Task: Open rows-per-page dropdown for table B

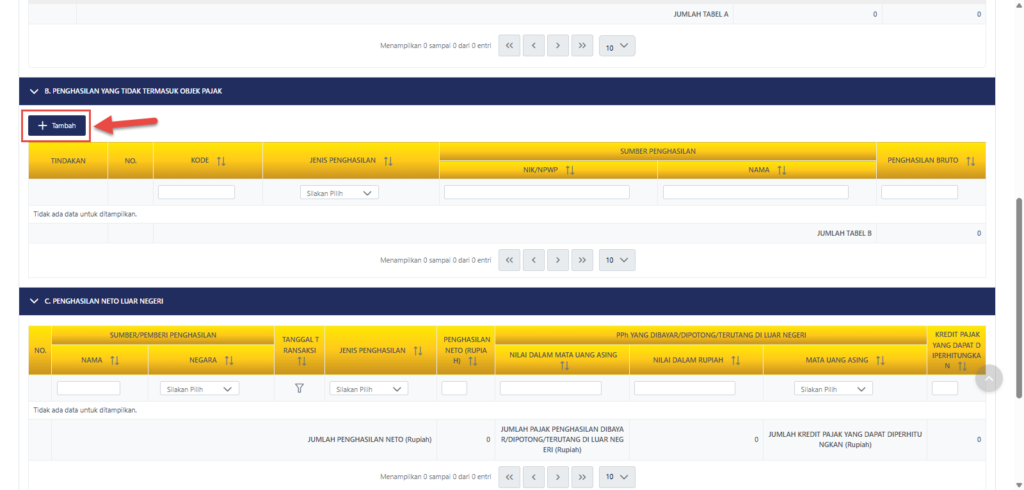Action: (616, 260)
